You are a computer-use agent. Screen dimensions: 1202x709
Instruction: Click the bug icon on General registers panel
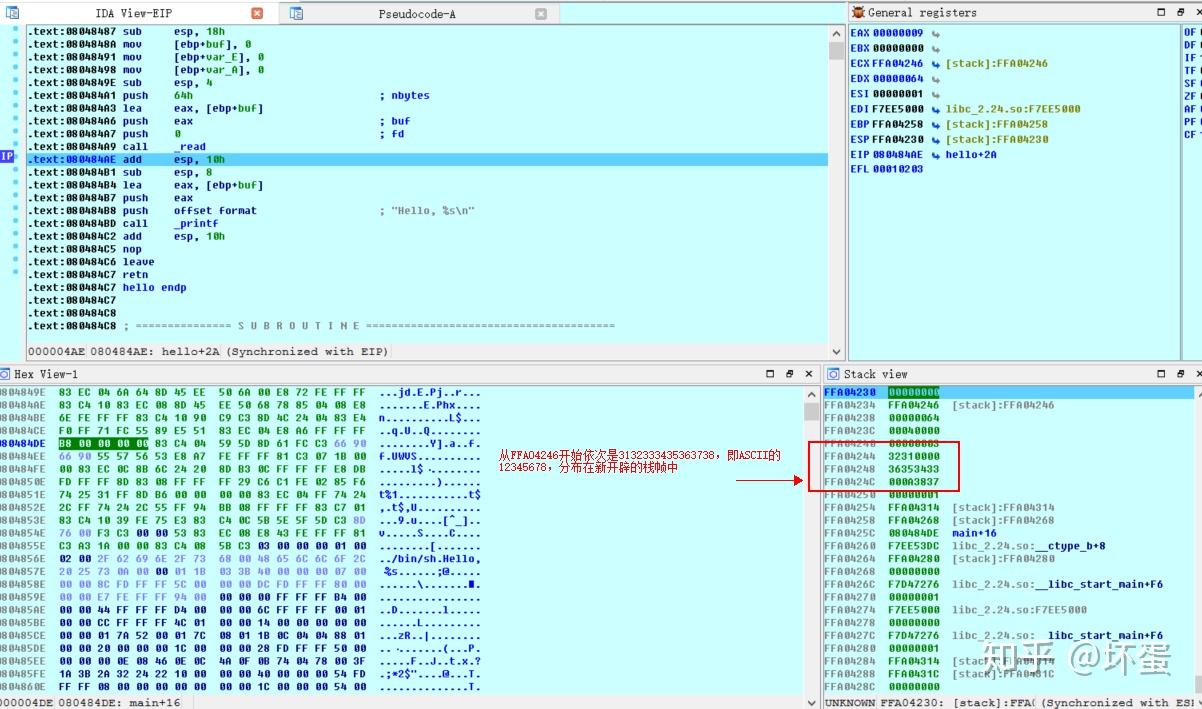coord(857,12)
